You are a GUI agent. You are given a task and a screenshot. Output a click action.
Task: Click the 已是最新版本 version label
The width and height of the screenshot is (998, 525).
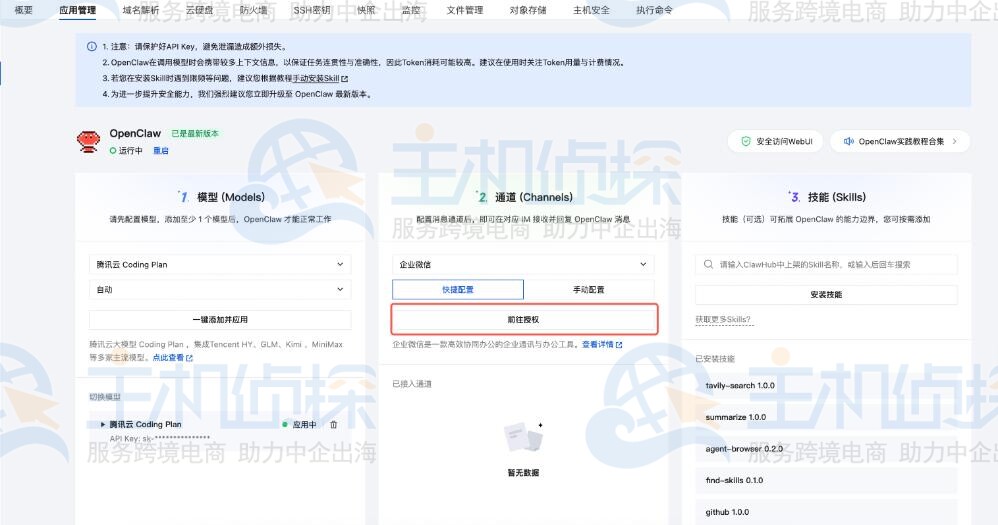click(195, 134)
